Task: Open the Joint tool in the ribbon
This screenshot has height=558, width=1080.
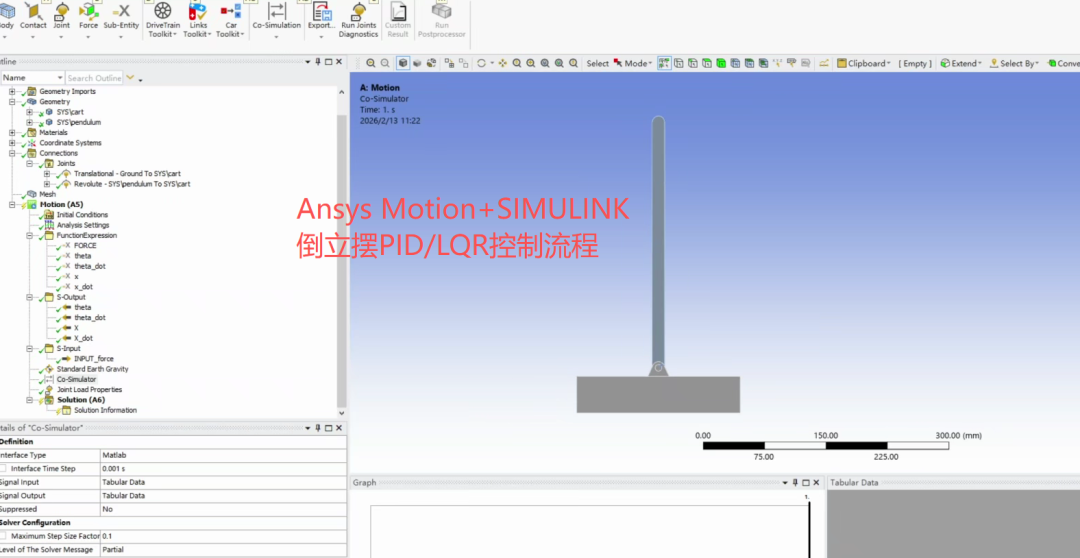Action: point(61,18)
